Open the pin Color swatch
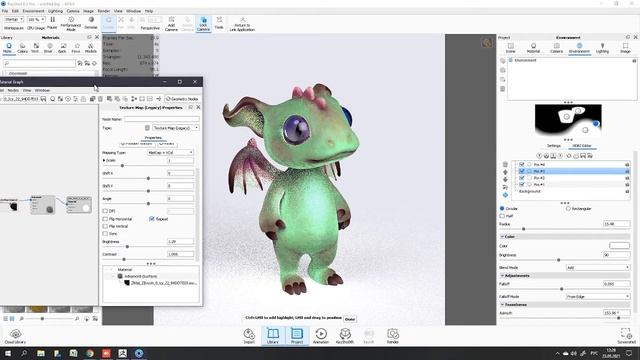Viewport: 640px width, 360px height. (x=619, y=246)
